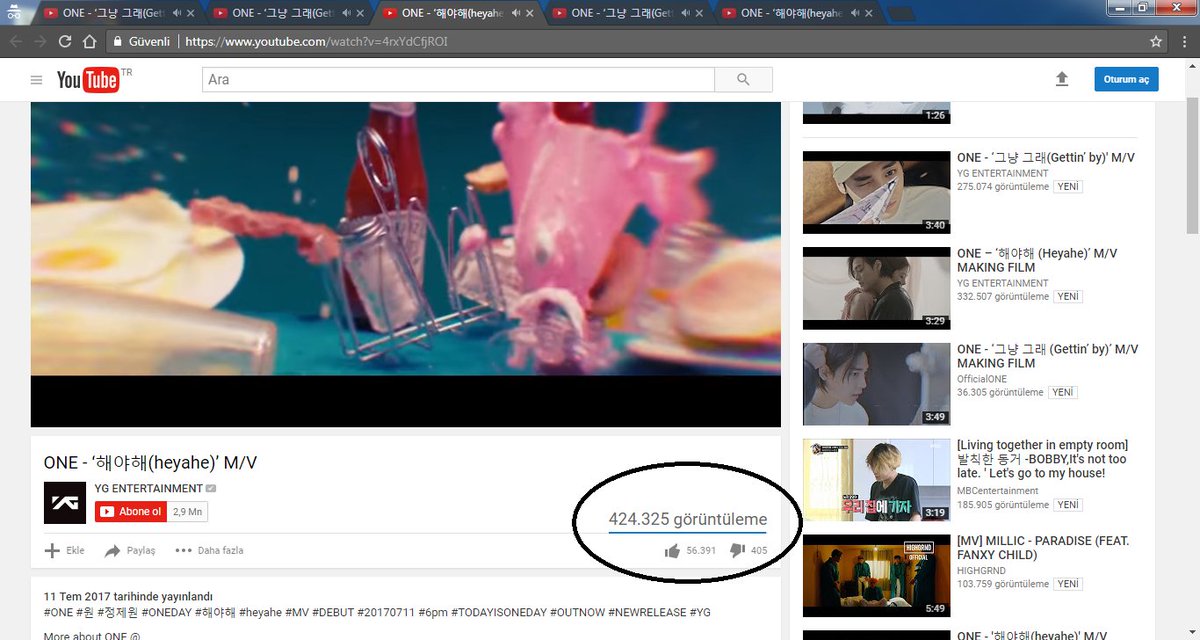Open the YouTube guide hamburger menu
1200x640 pixels.
[36, 80]
